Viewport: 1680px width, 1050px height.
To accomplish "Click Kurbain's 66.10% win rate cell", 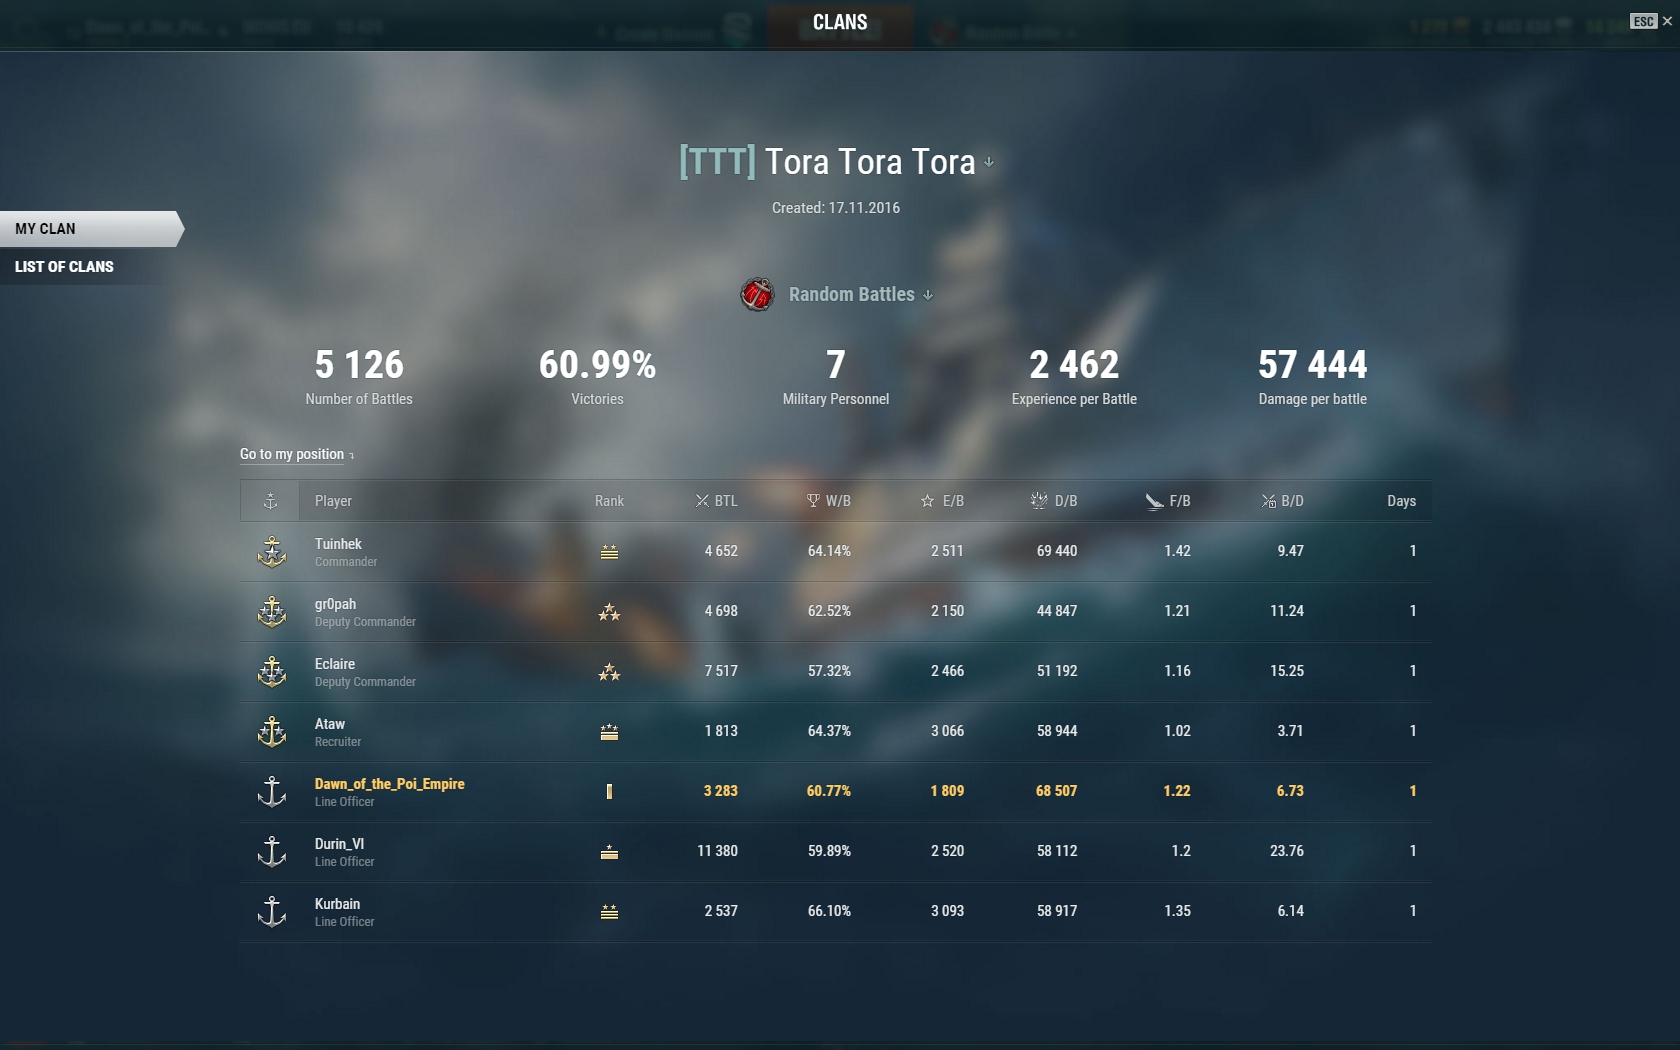I will click(x=829, y=911).
